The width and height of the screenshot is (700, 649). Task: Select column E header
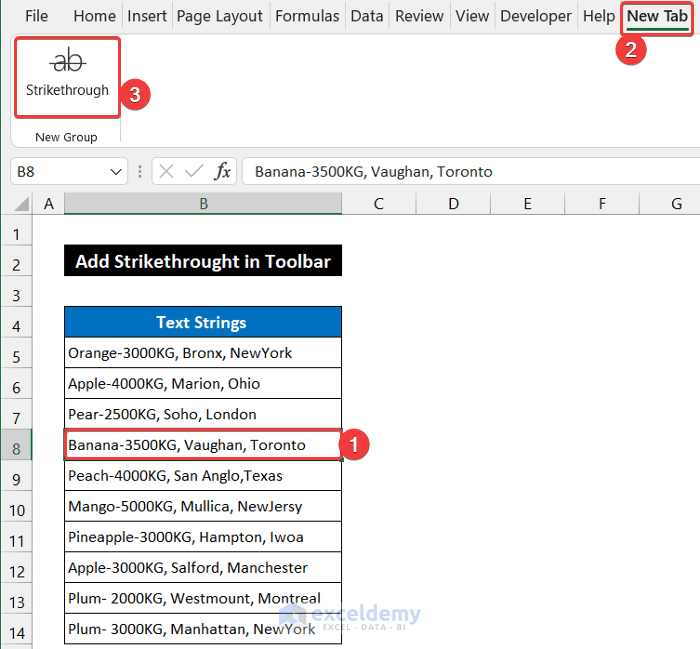pos(527,204)
